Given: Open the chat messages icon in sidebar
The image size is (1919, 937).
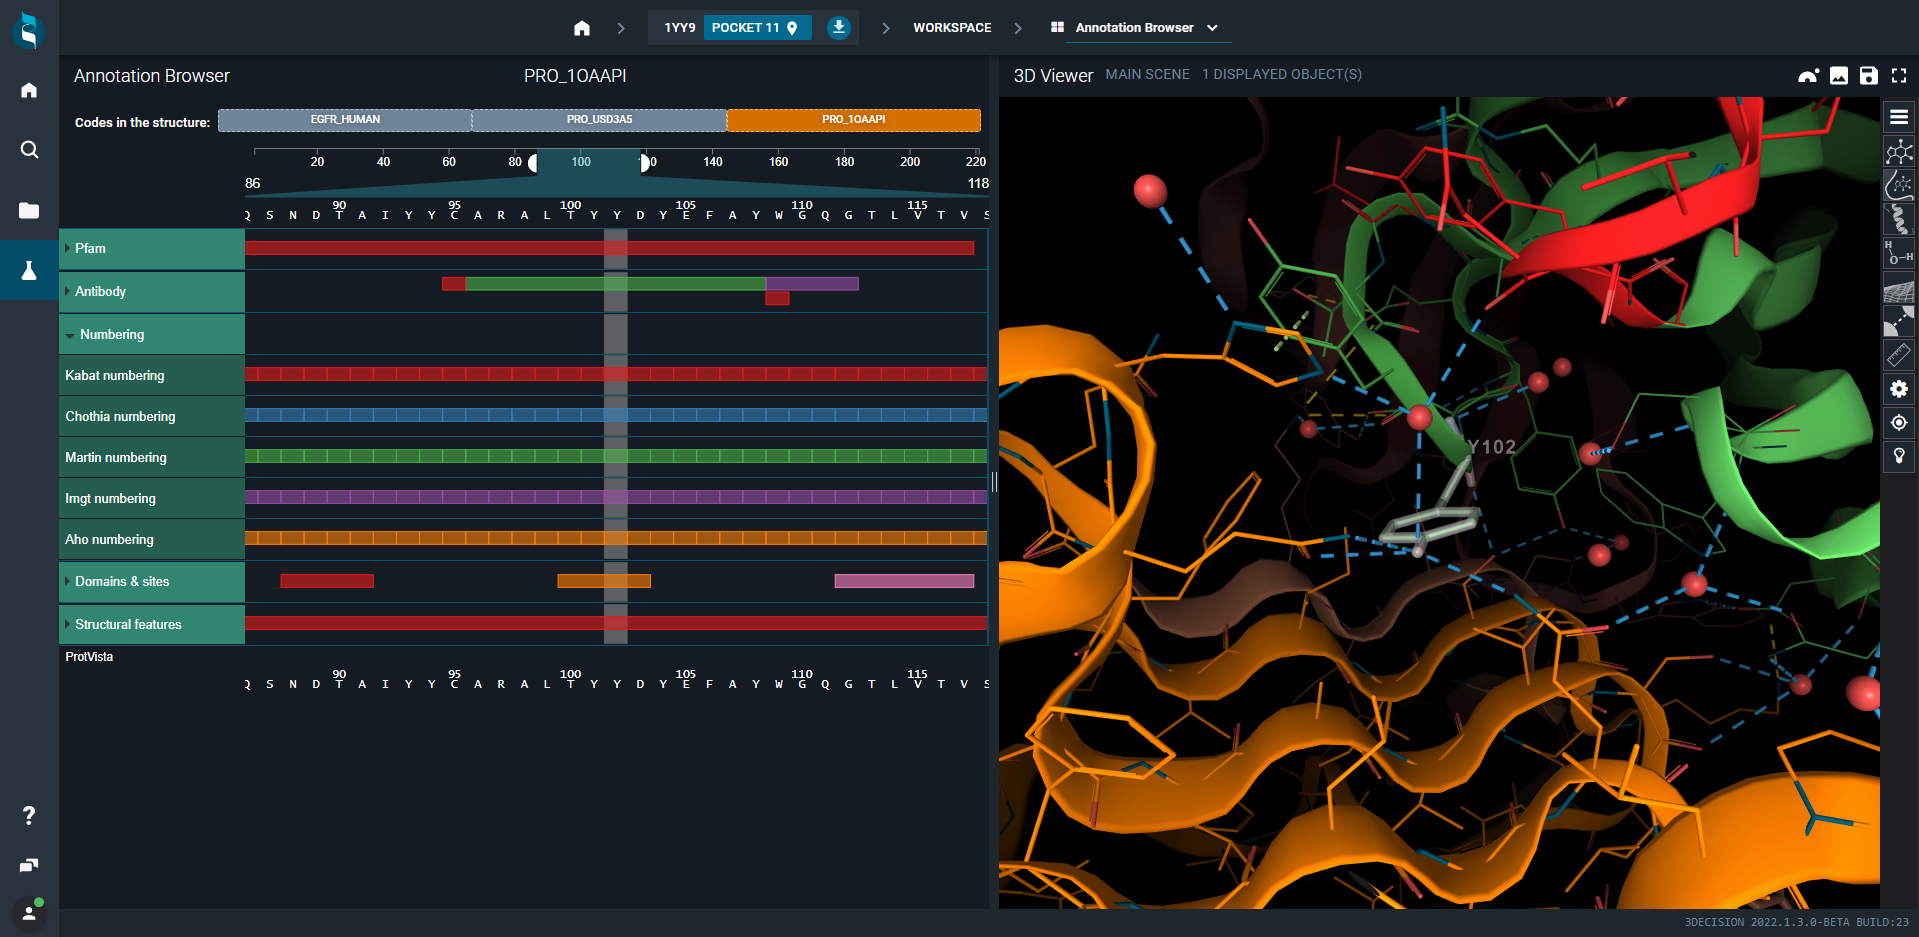Looking at the screenshot, I should click(x=29, y=865).
